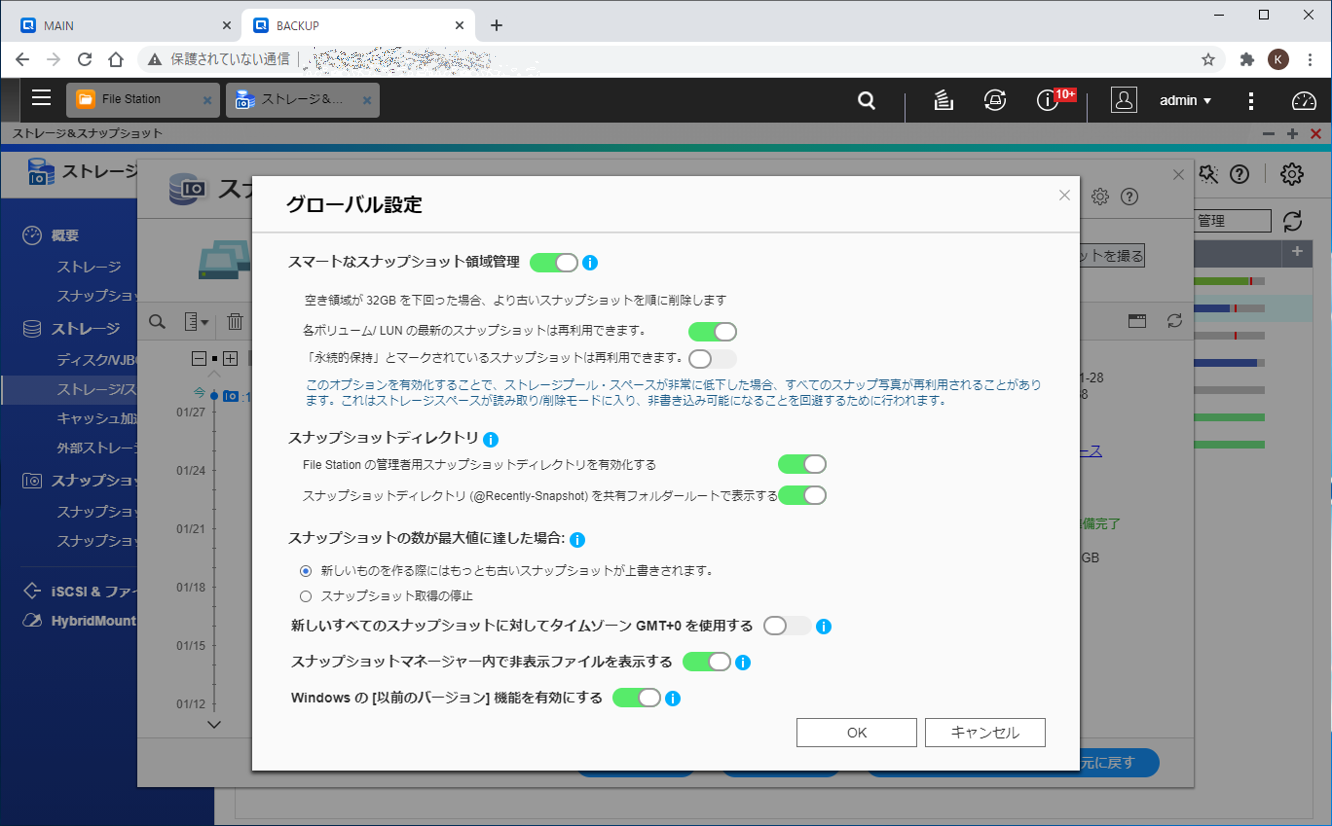Open the dashboard gauge icon
Image resolution: width=1332 pixels, height=826 pixels.
[1303, 100]
